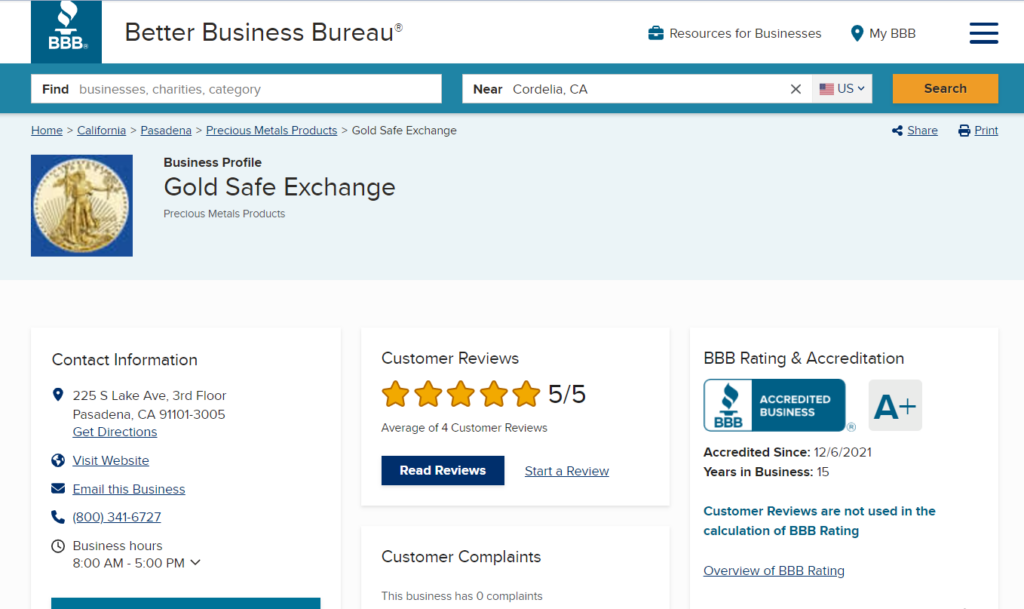Open the Start a Review link
This screenshot has width=1024, height=609.
(567, 471)
